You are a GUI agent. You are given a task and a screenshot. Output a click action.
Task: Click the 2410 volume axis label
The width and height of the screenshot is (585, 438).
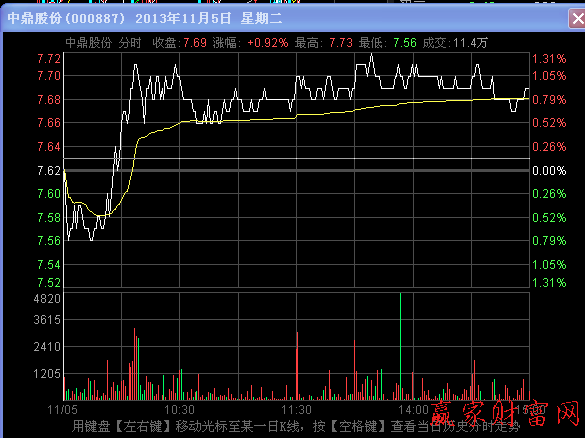click(47, 347)
